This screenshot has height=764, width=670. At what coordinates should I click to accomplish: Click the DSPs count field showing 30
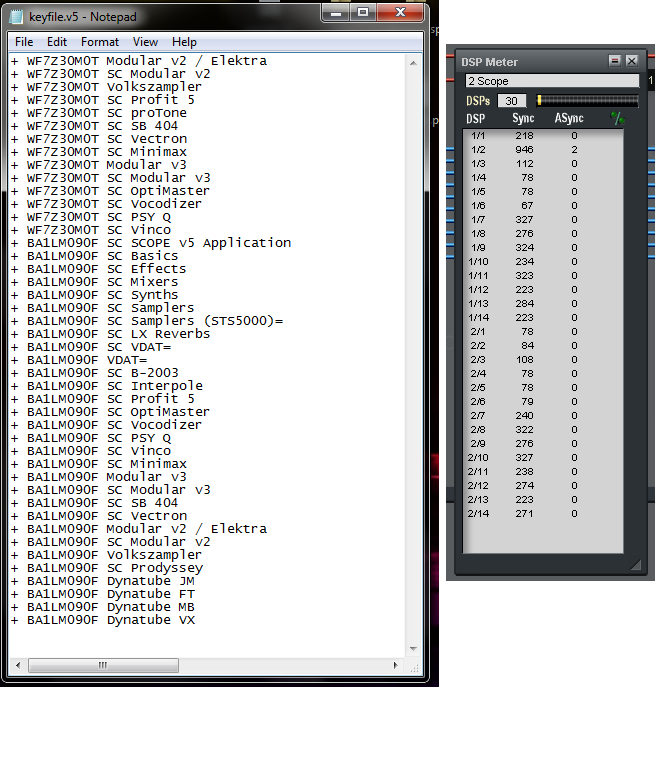(x=511, y=101)
